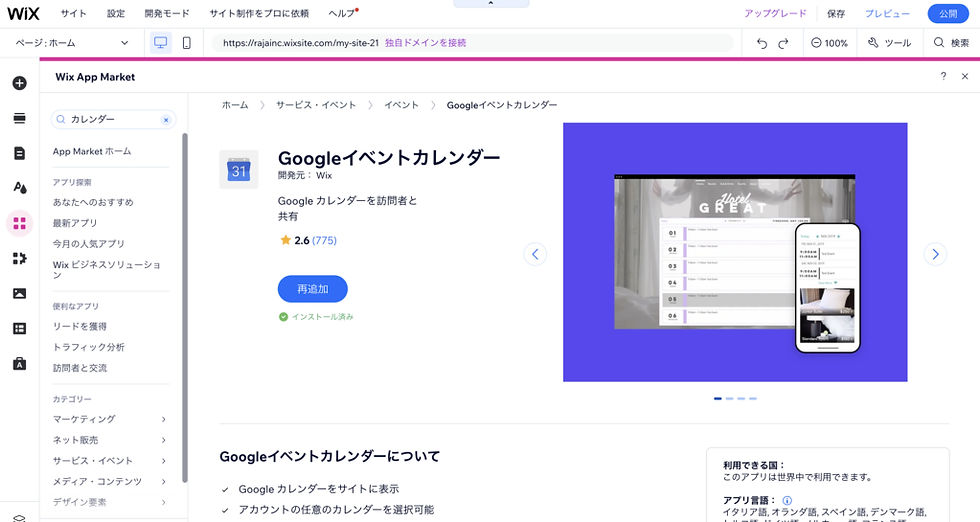Click the 再追加 button
The height and width of the screenshot is (522, 980).
pos(312,289)
